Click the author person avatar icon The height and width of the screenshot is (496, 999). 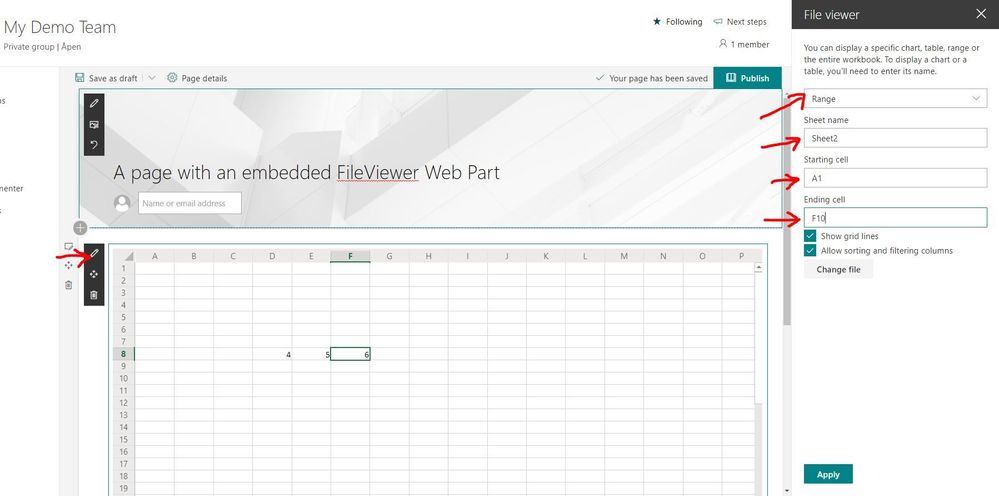click(x=122, y=203)
